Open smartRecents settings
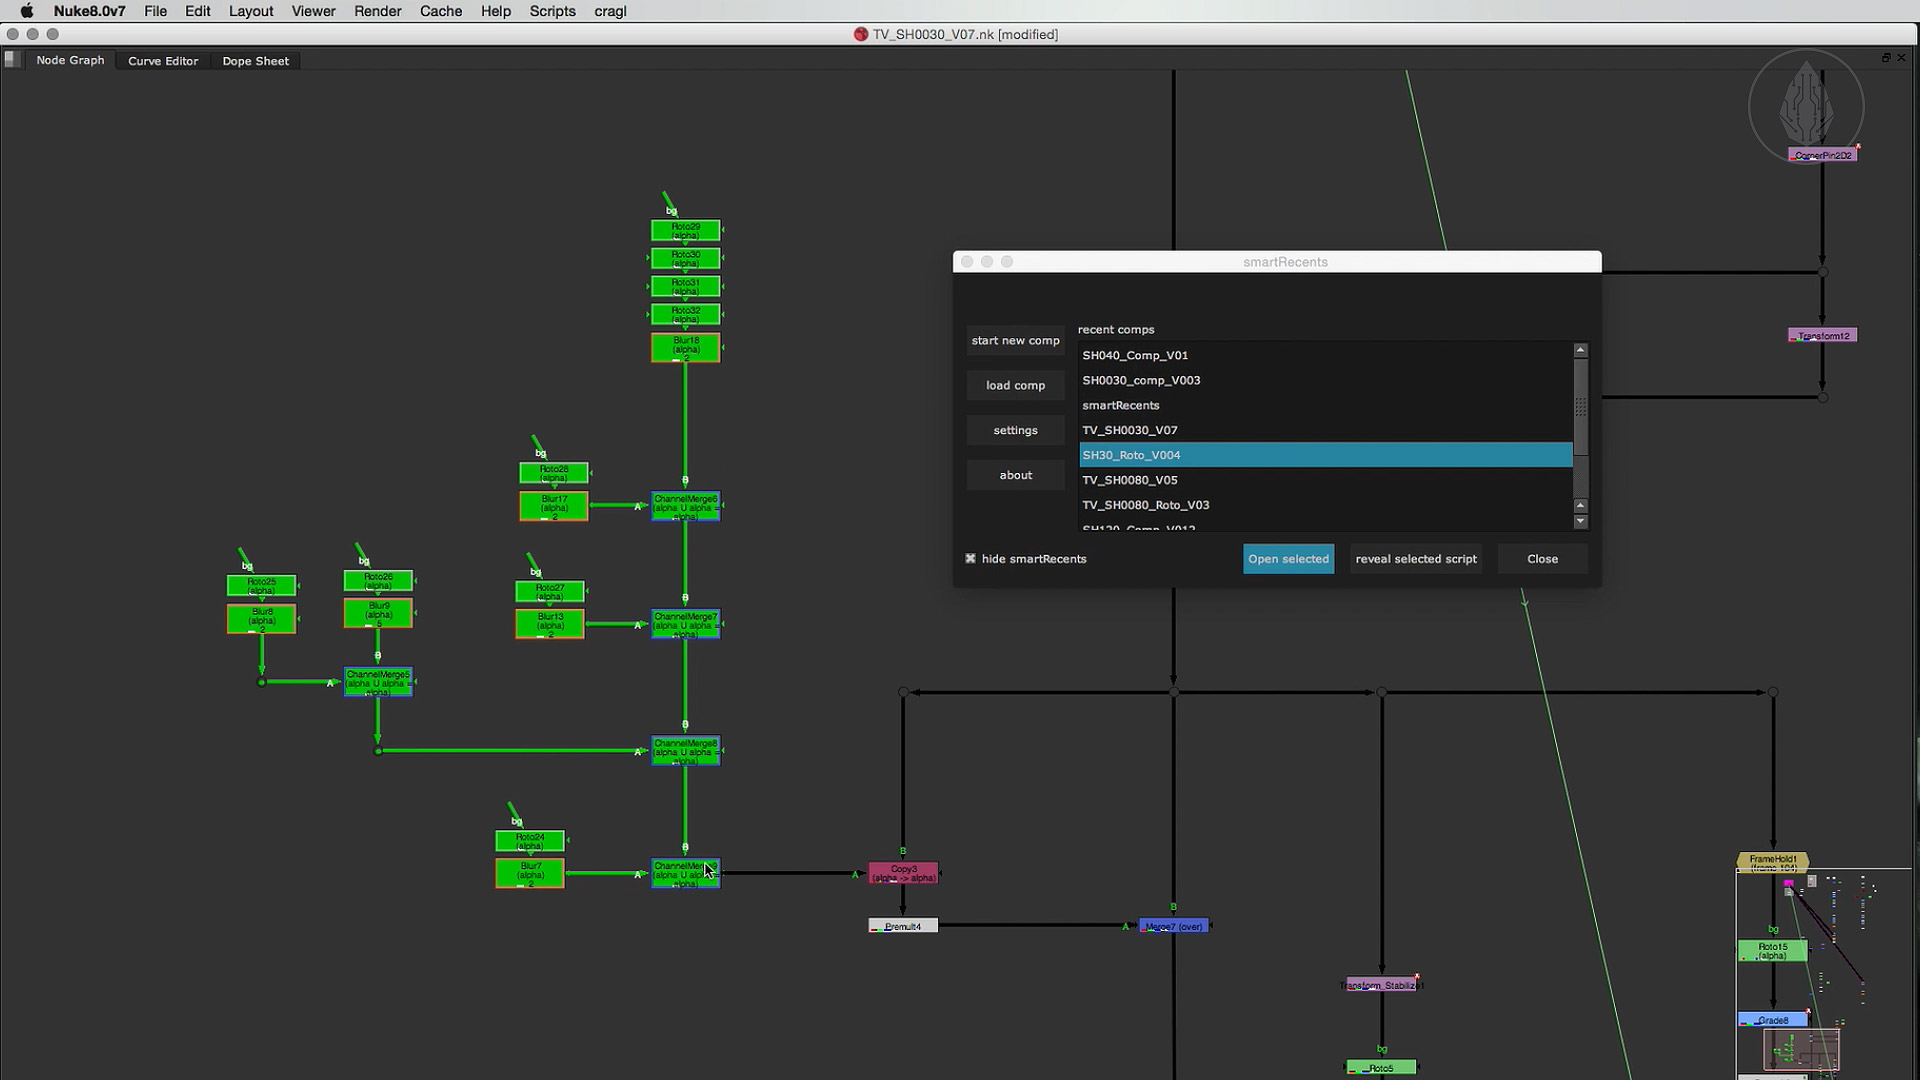Image resolution: width=1920 pixels, height=1080 pixels. pos(1015,430)
